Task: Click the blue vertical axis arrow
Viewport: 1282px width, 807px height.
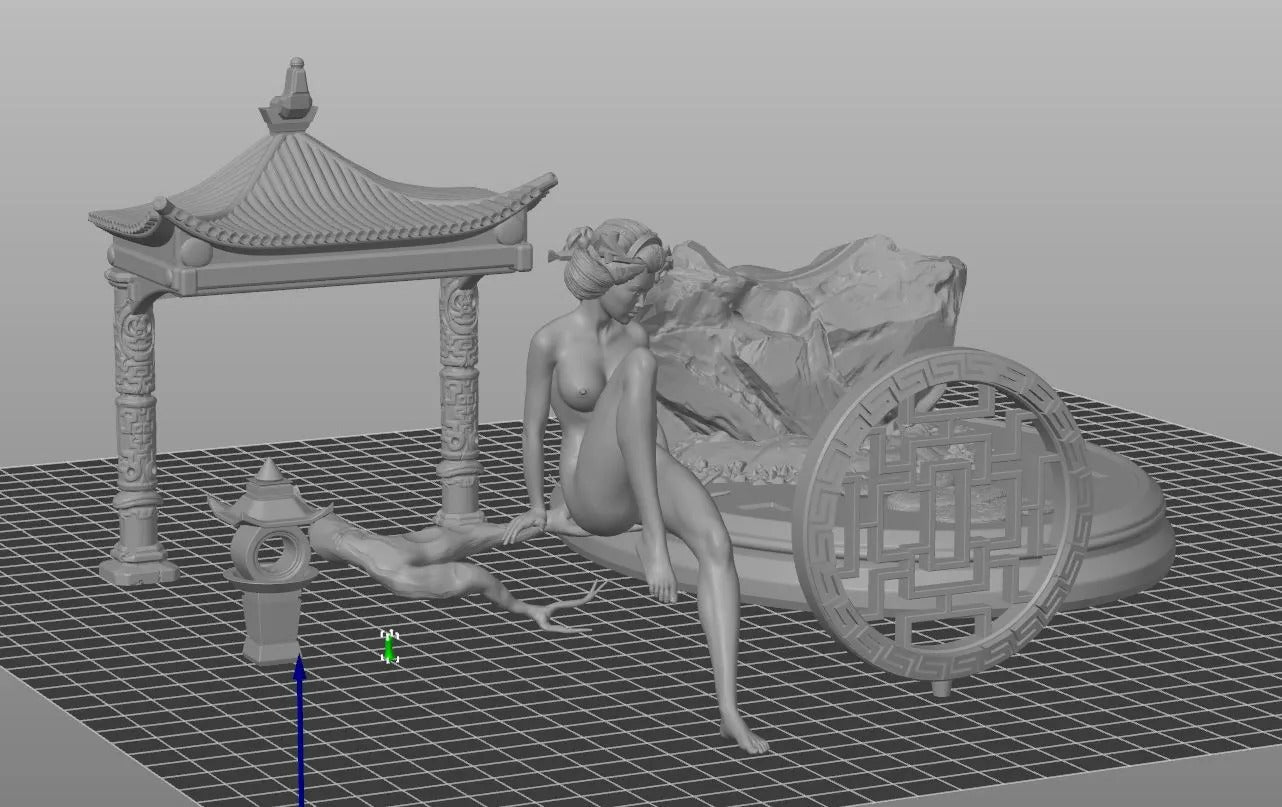Action: (x=299, y=730)
